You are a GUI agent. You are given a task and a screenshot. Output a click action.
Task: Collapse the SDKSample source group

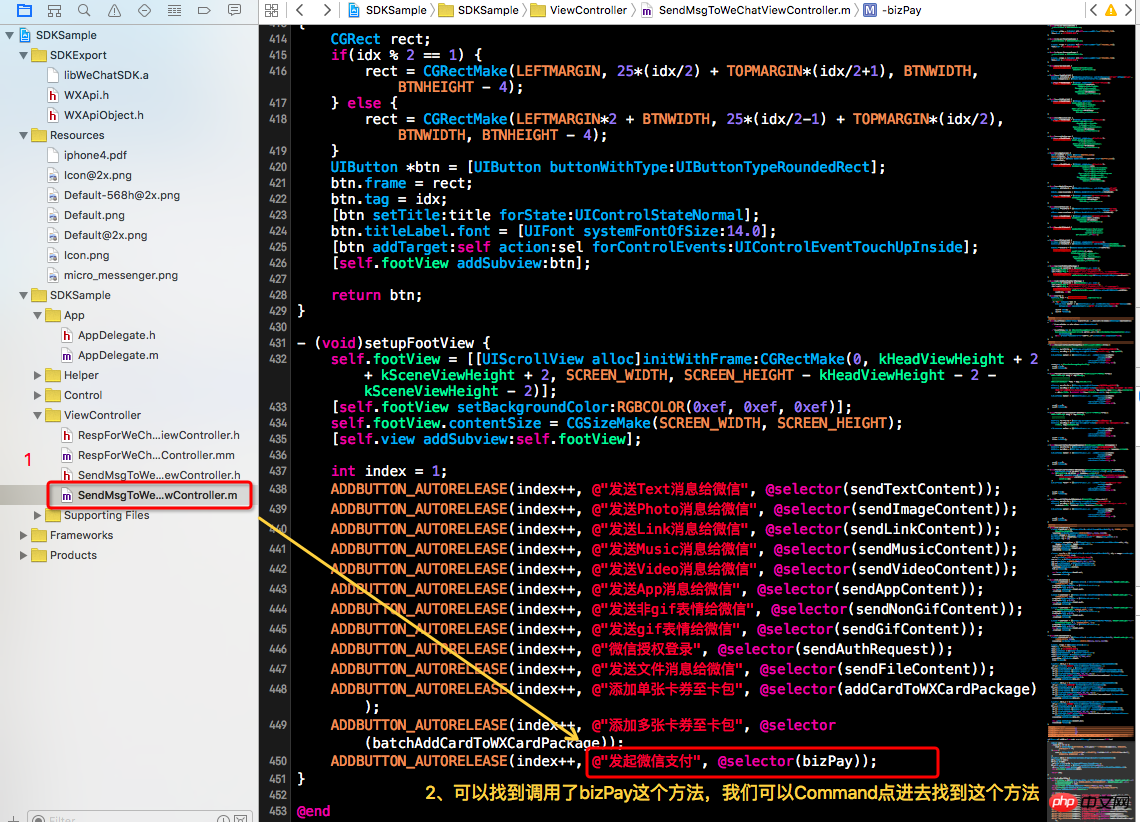23,295
